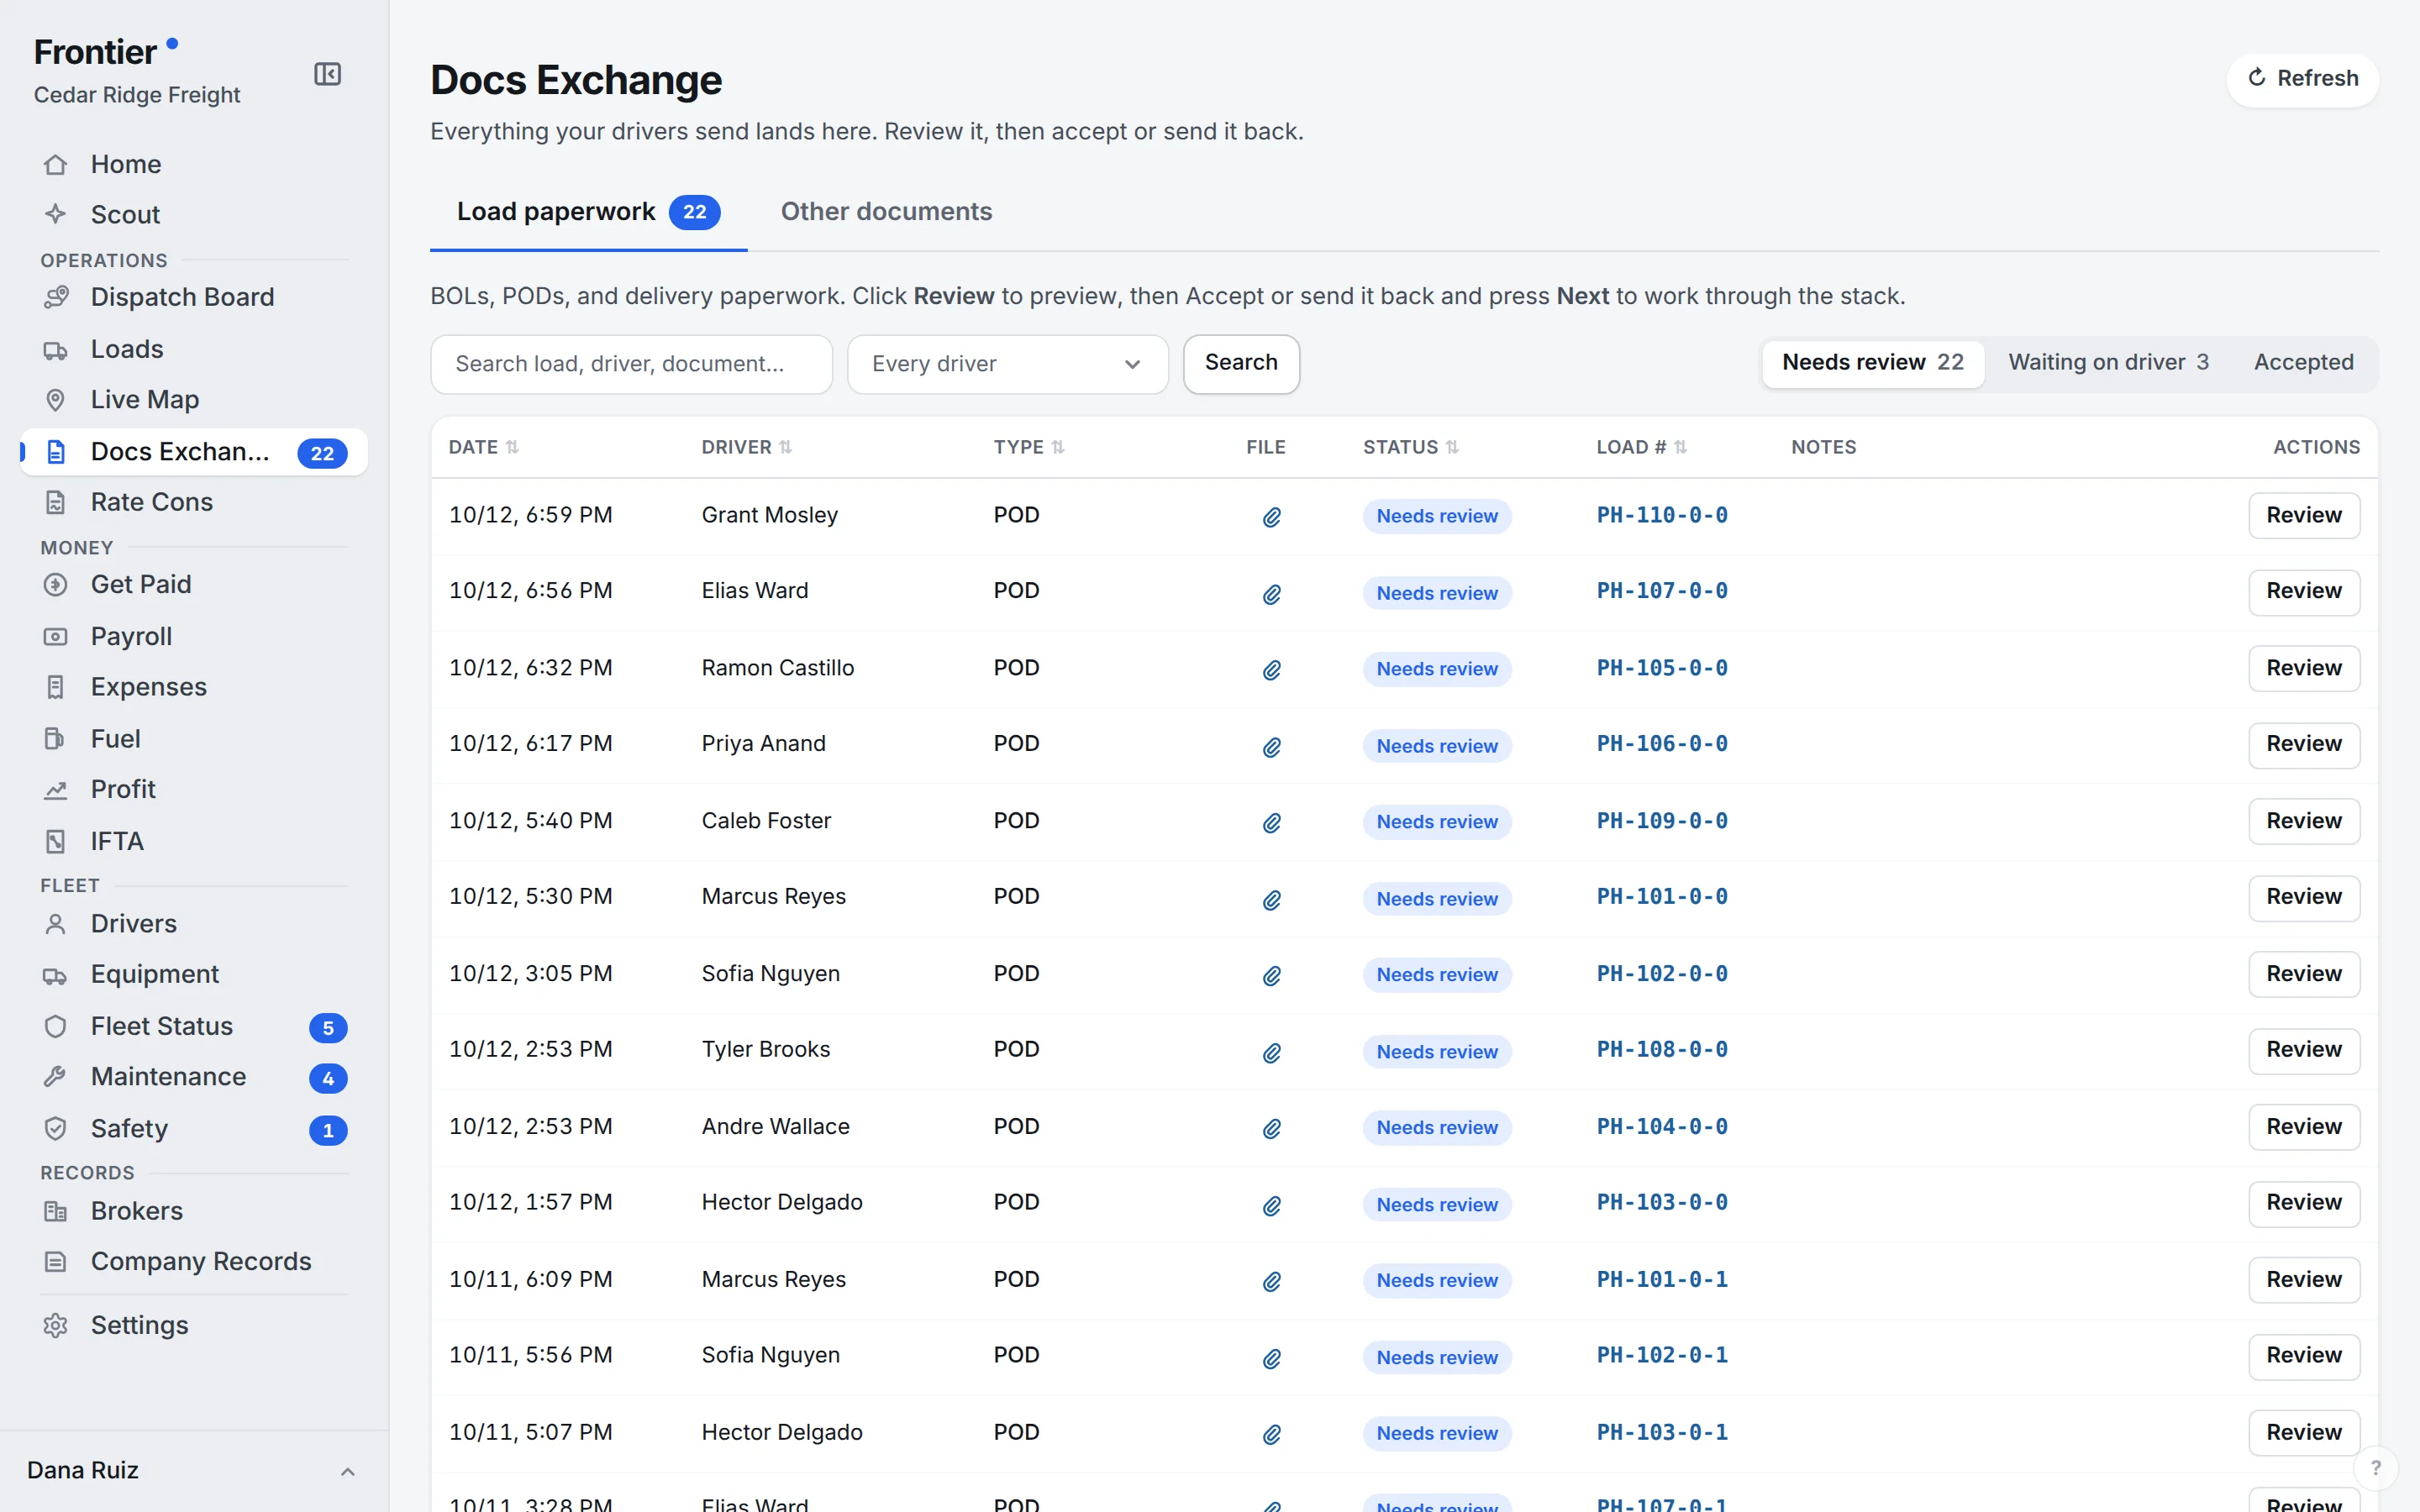
Task: Sort by Type column header
Action: click(1029, 447)
